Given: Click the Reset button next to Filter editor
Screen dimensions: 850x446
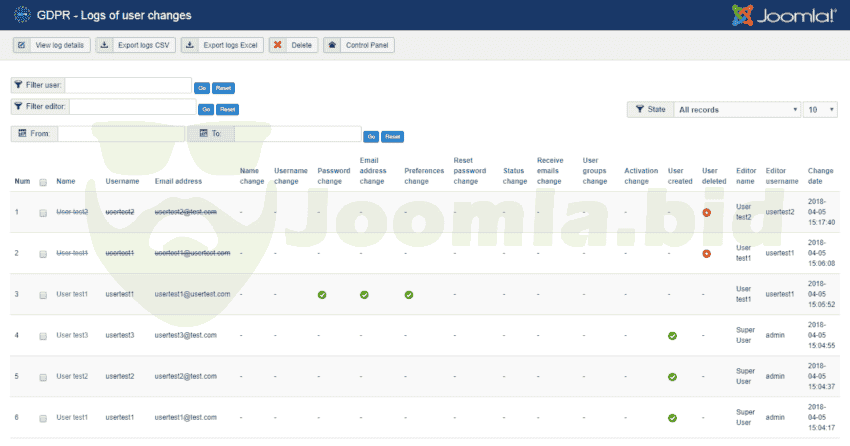Looking at the screenshot, I should (227, 109).
